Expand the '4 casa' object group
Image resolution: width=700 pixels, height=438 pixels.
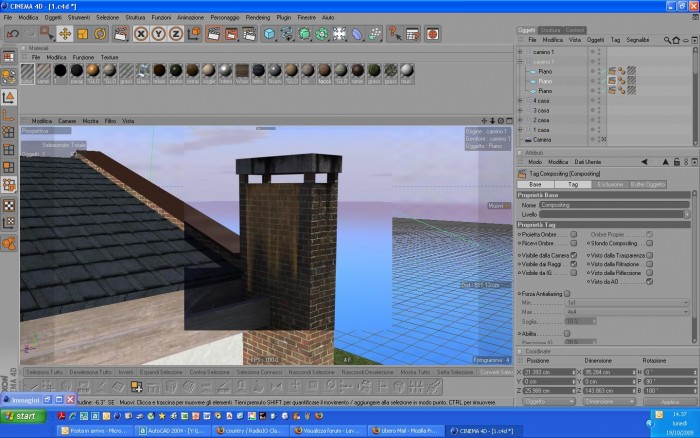[x=520, y=100]
